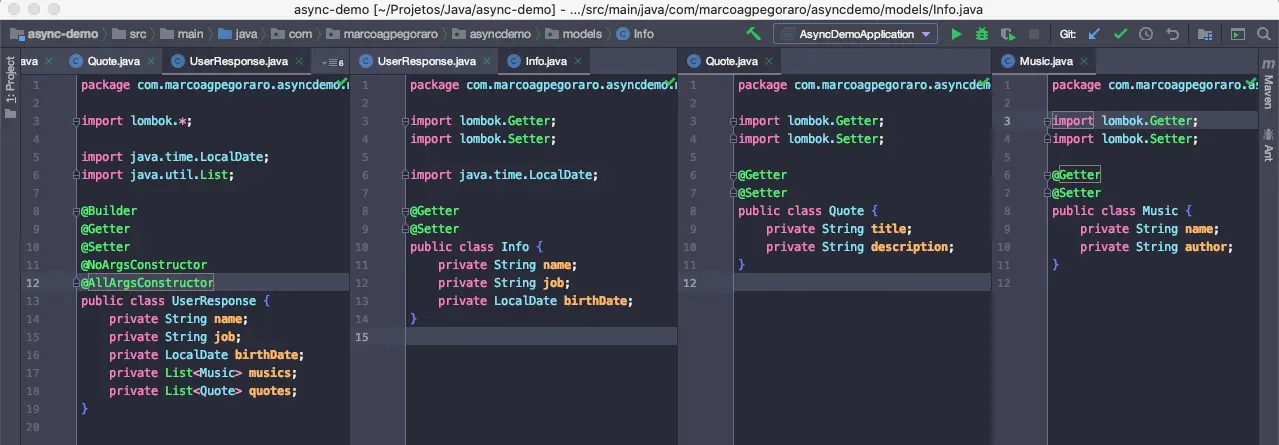Close the Music.java tab with its X

click(x=1084, y=62)
